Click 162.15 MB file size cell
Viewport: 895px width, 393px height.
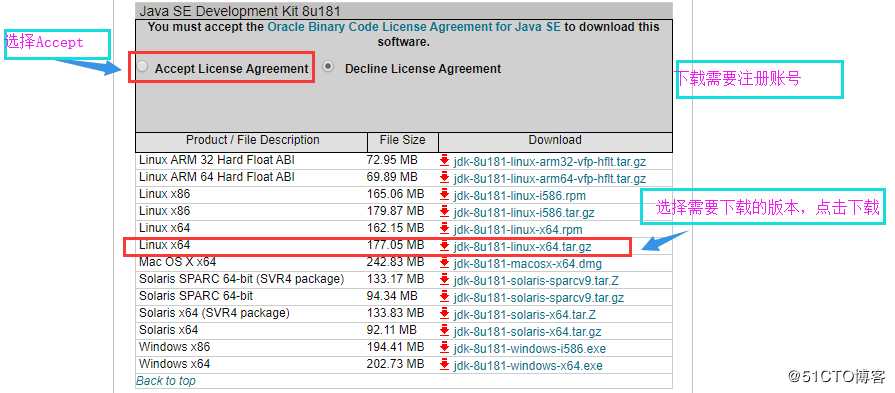(x=396, y=228)
